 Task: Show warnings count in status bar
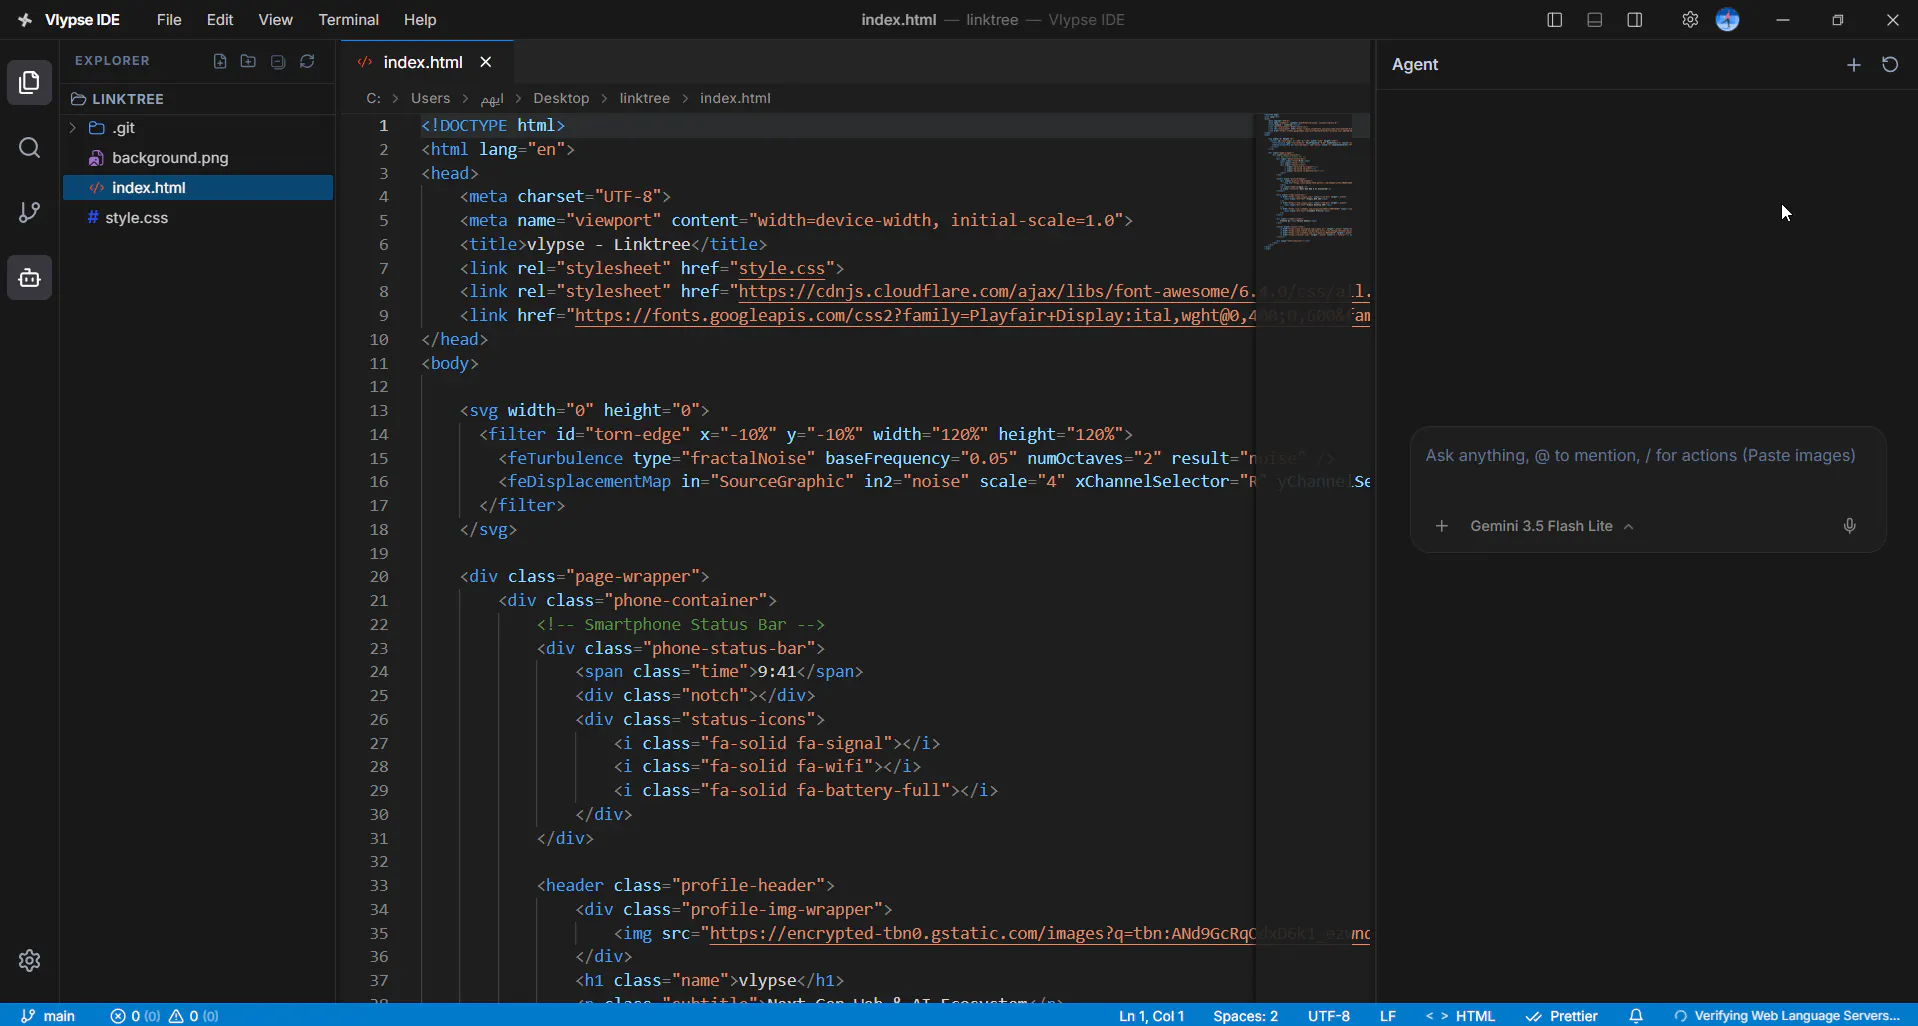[194, 1015]
